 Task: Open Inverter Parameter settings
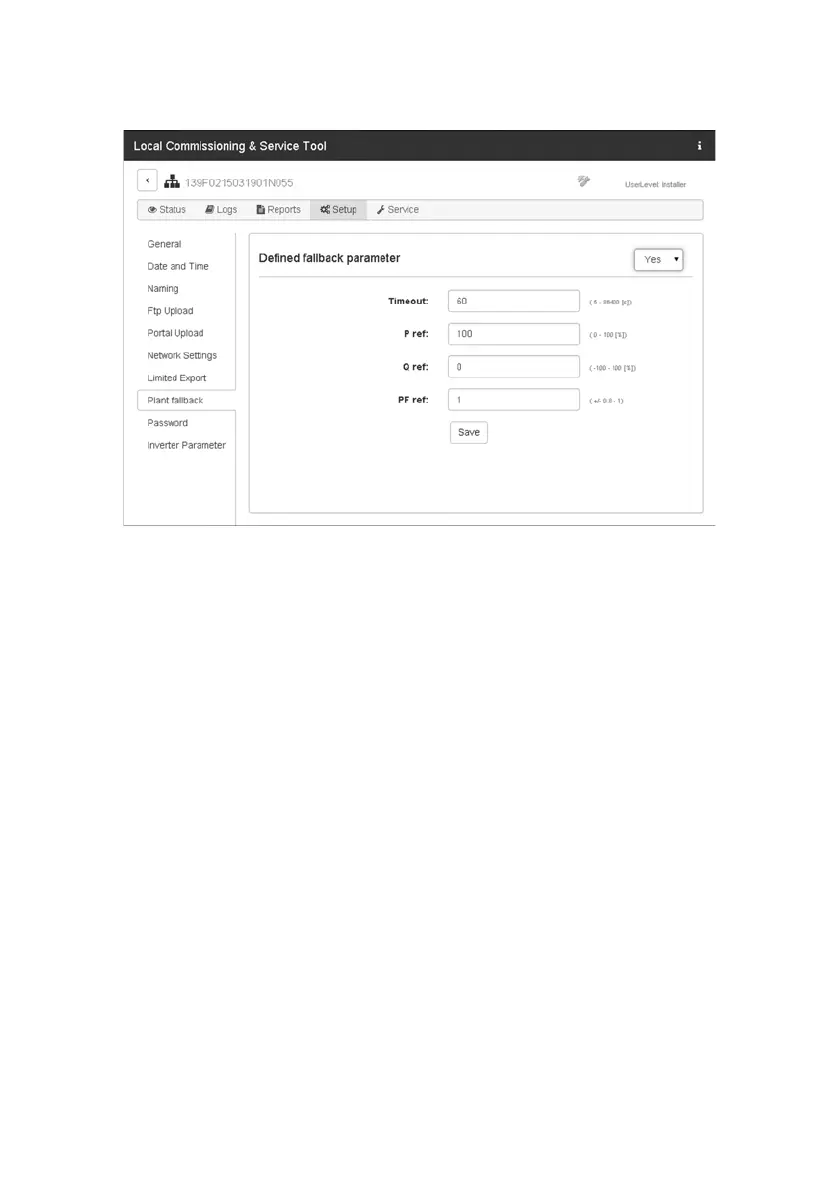tap(187, 445)
